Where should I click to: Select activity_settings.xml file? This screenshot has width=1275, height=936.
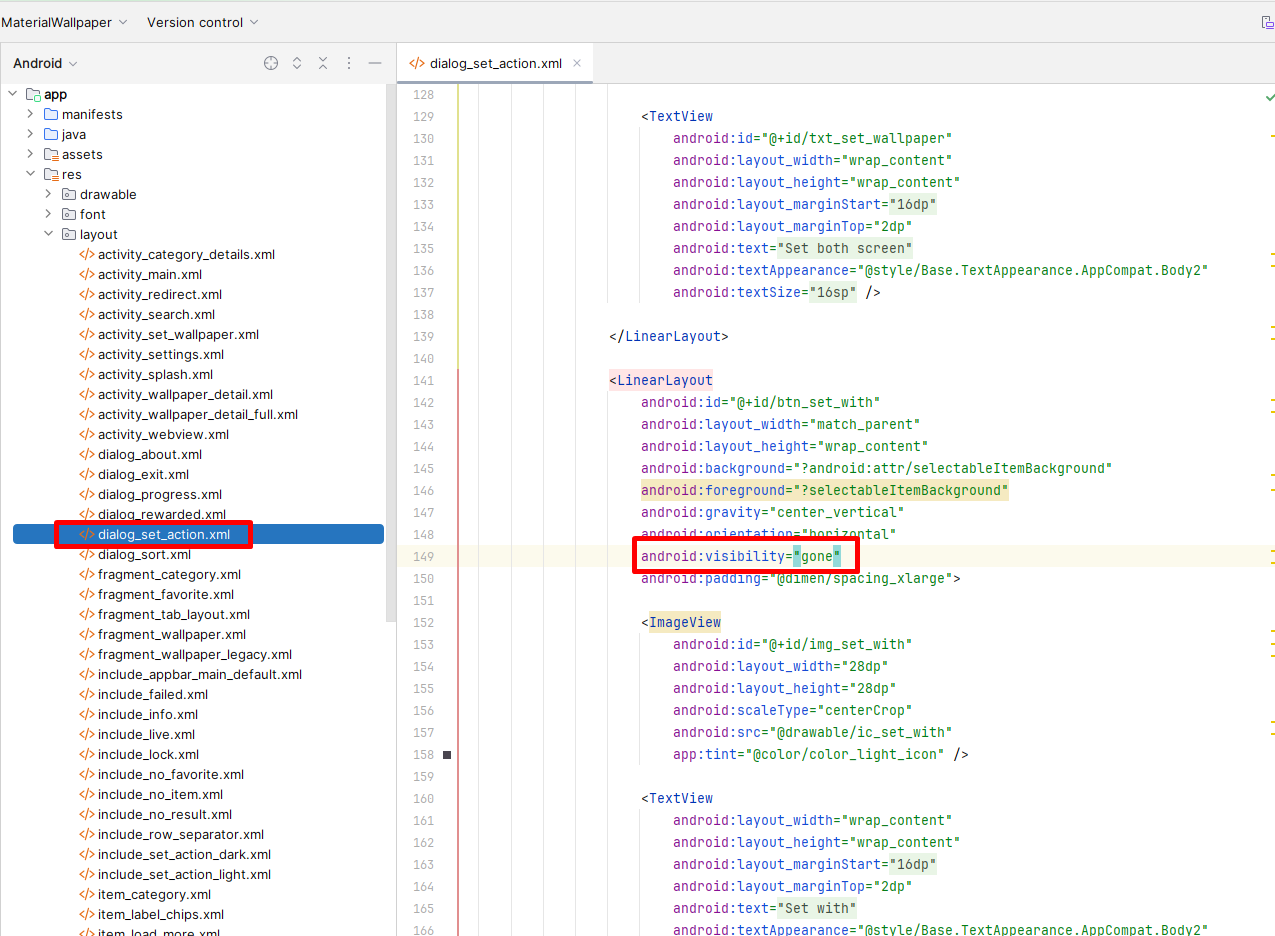point(161,354)
